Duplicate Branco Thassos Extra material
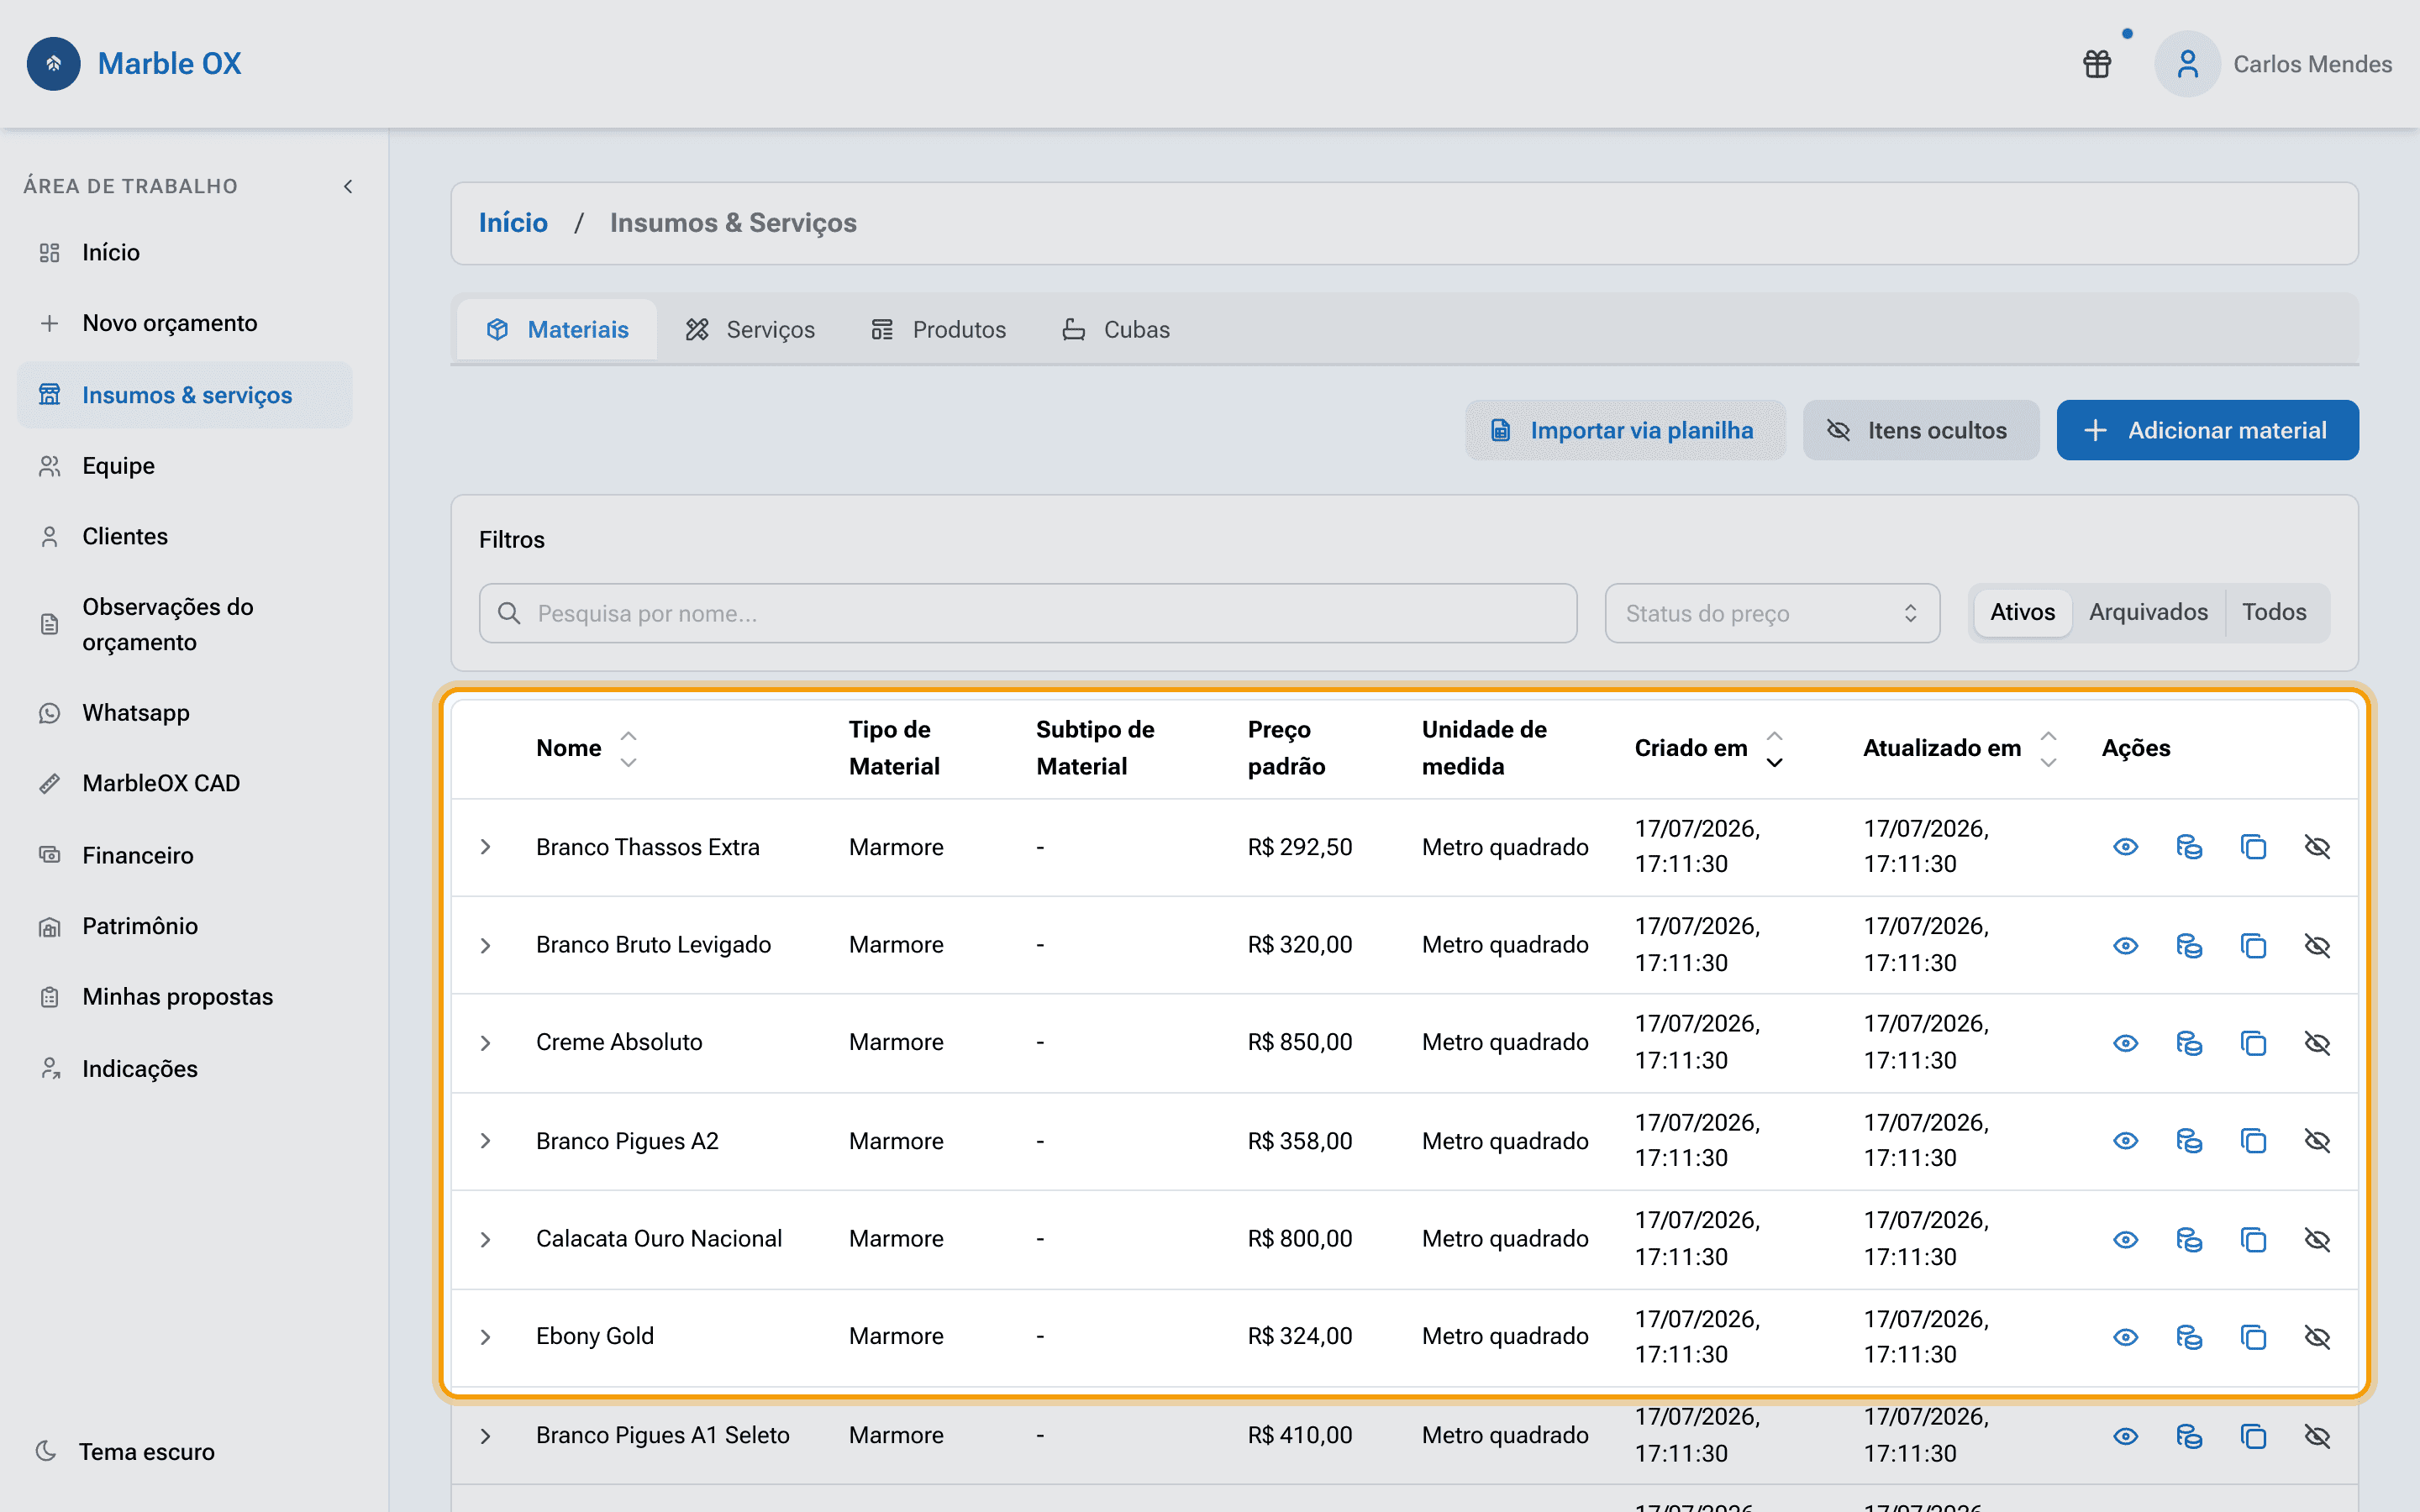 click(2253, 847)
